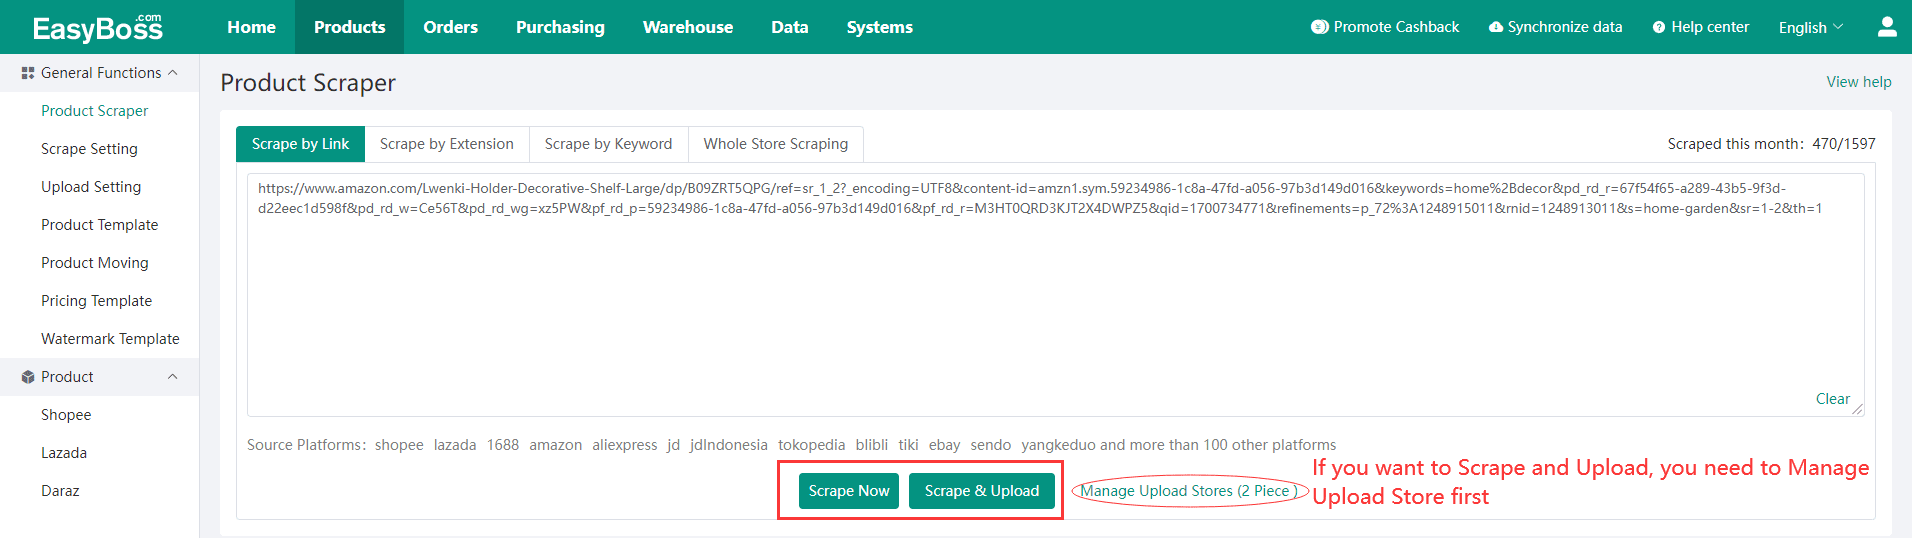Select the Scrape by Link tab

300,144
